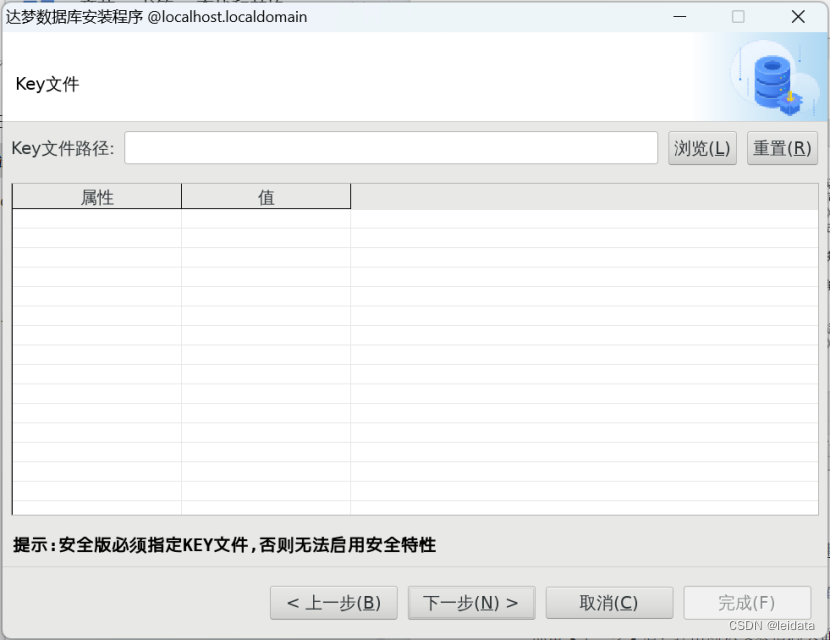Screen dimensions: 830x640
Task: Go back with 上一步(B) button
Action: click(x=333, y=602)
